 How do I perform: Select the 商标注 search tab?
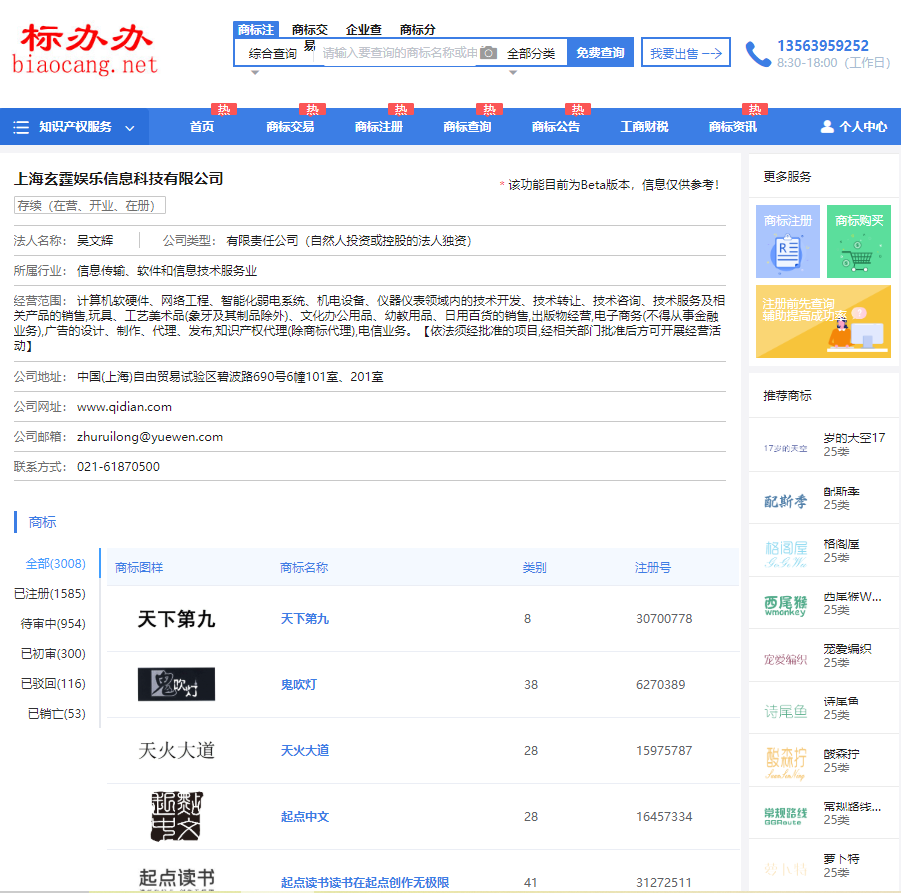point(256,29)
